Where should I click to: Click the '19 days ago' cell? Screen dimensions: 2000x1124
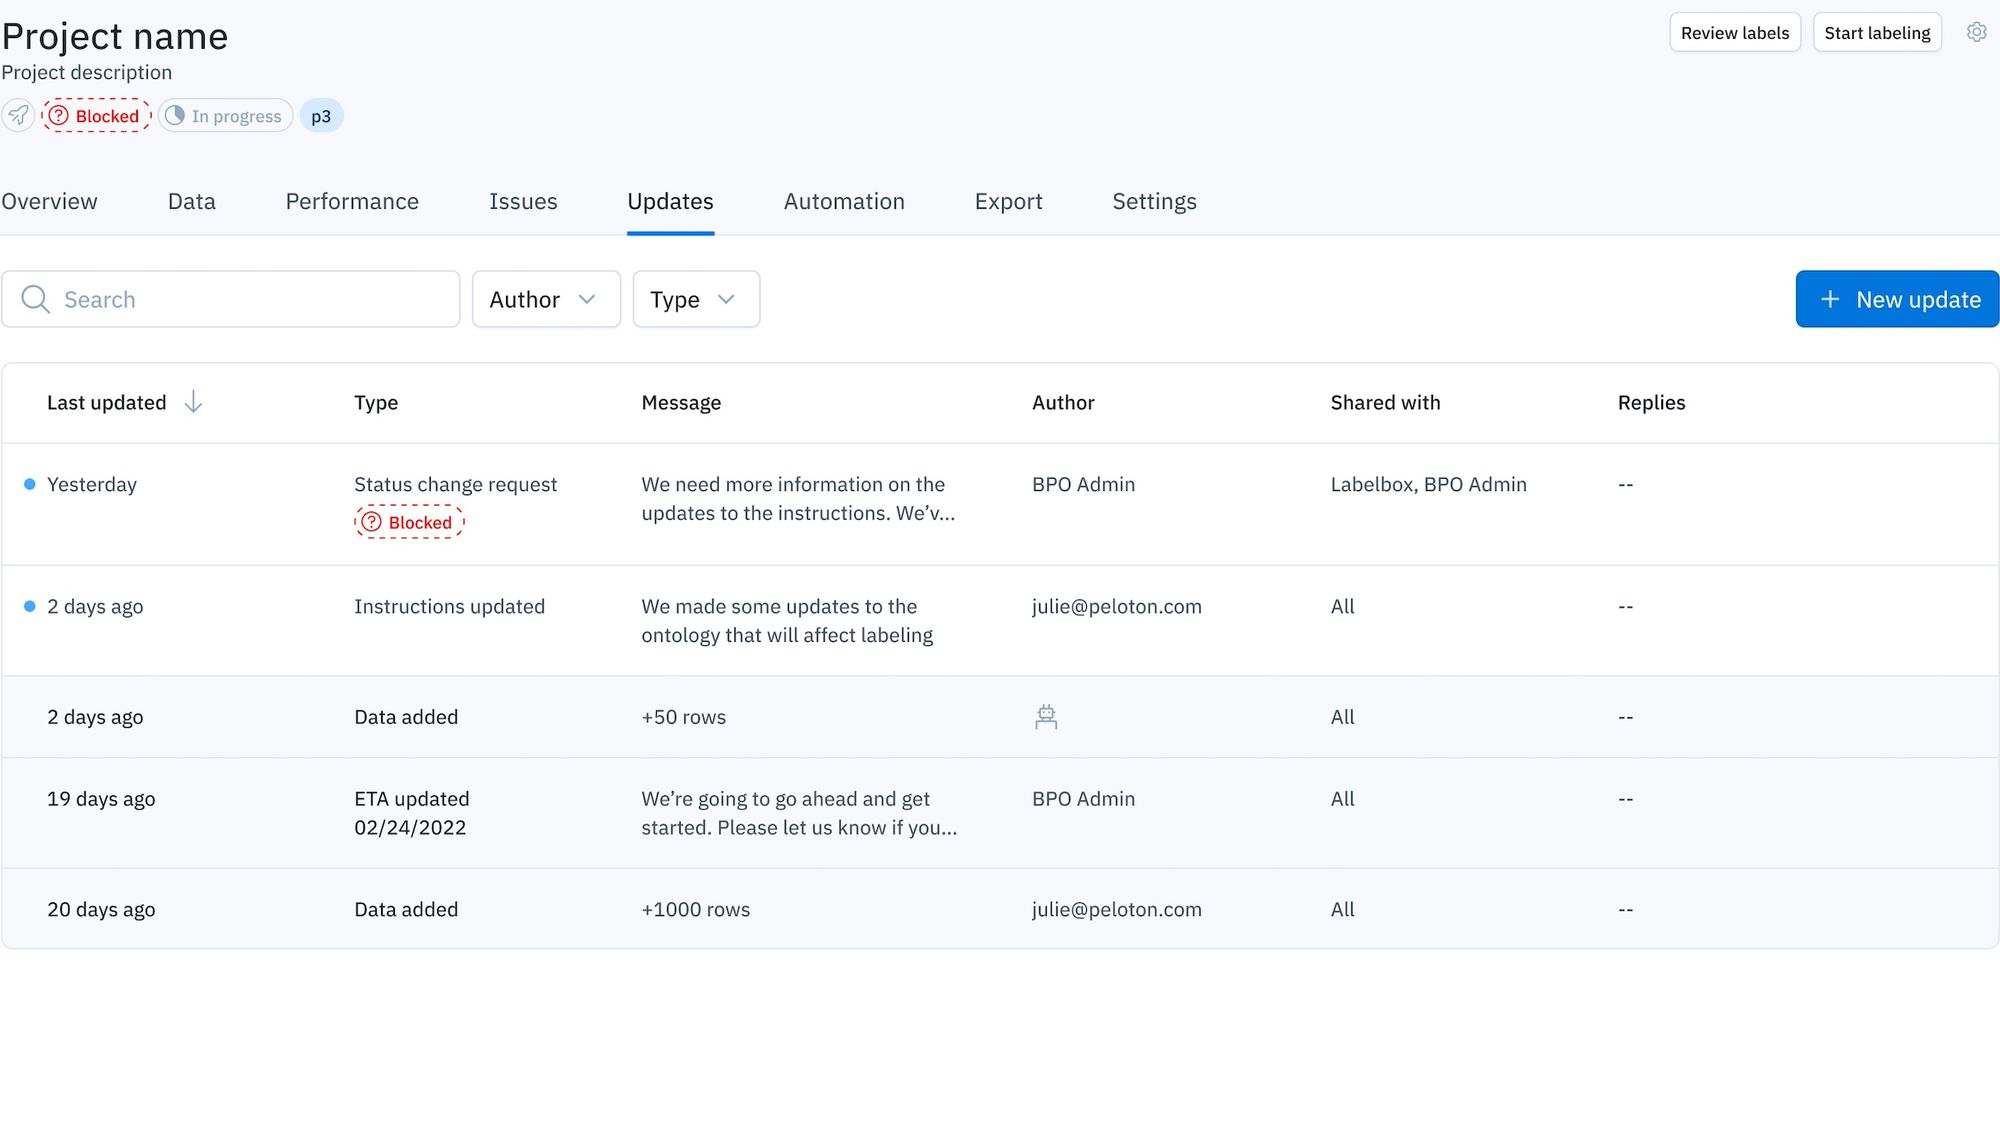(x=101, y=799)
